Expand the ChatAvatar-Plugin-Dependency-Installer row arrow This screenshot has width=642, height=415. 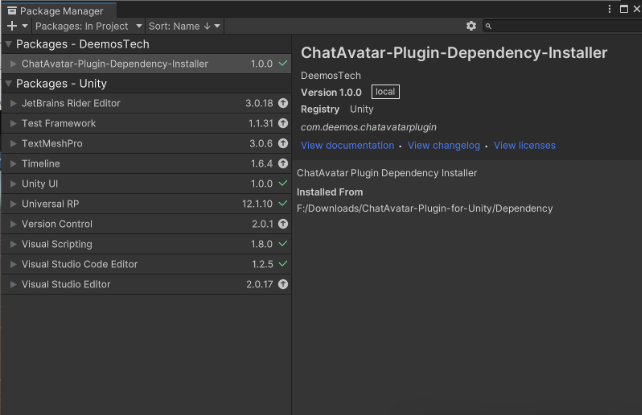[13, 64]
